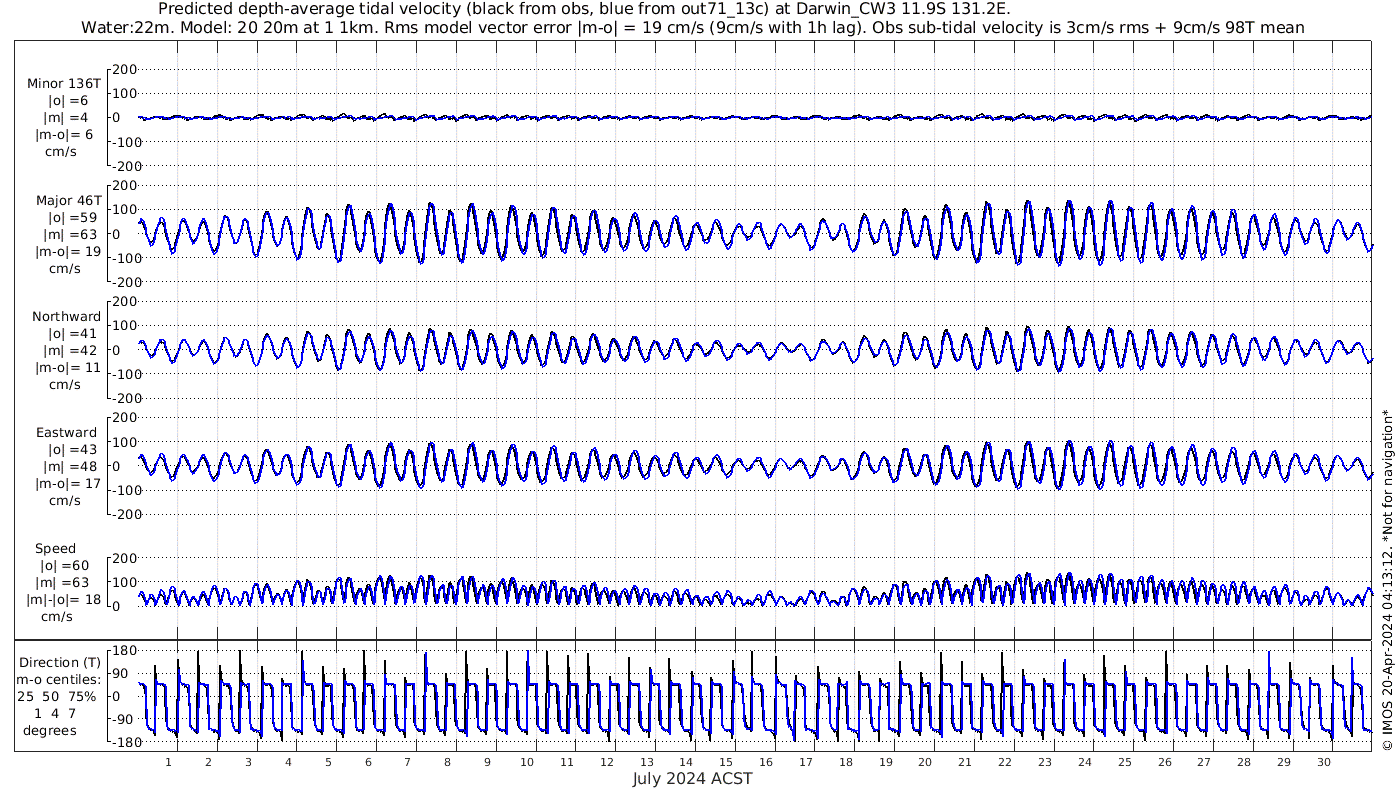
Task: Click '|o| =6' in the Minor panel
Action: click(x=68, y=100)
